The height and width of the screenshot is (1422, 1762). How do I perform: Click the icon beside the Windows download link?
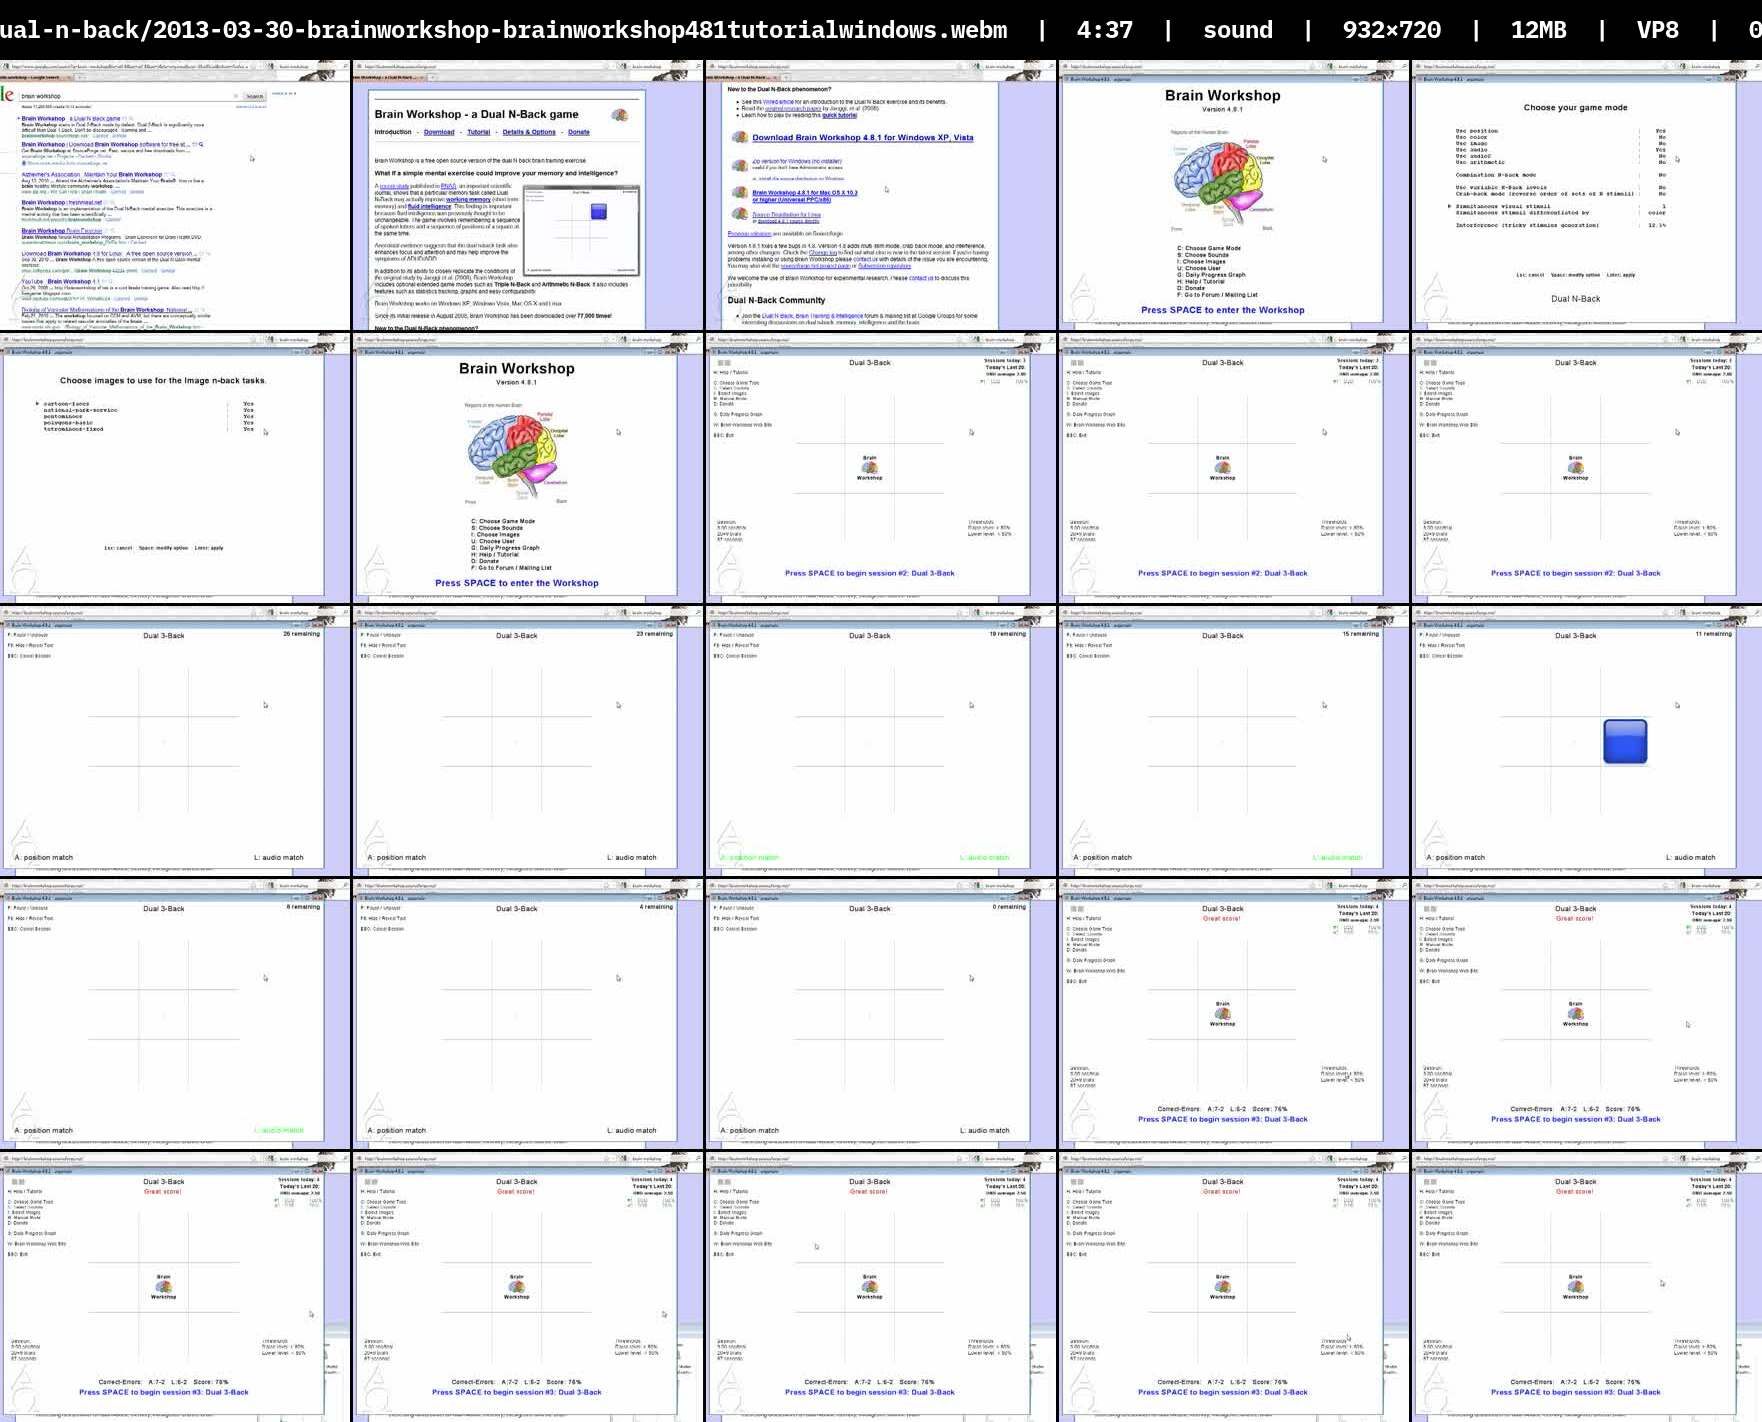(x=739, y=138)
